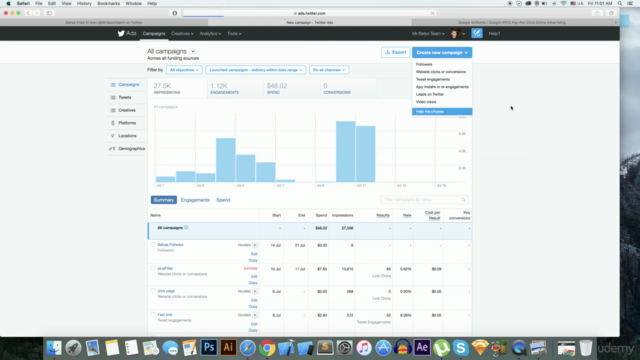Screen dimensions: 640x360
Task: Resume the paused Fast one campaign
Action: coord(255,315)
